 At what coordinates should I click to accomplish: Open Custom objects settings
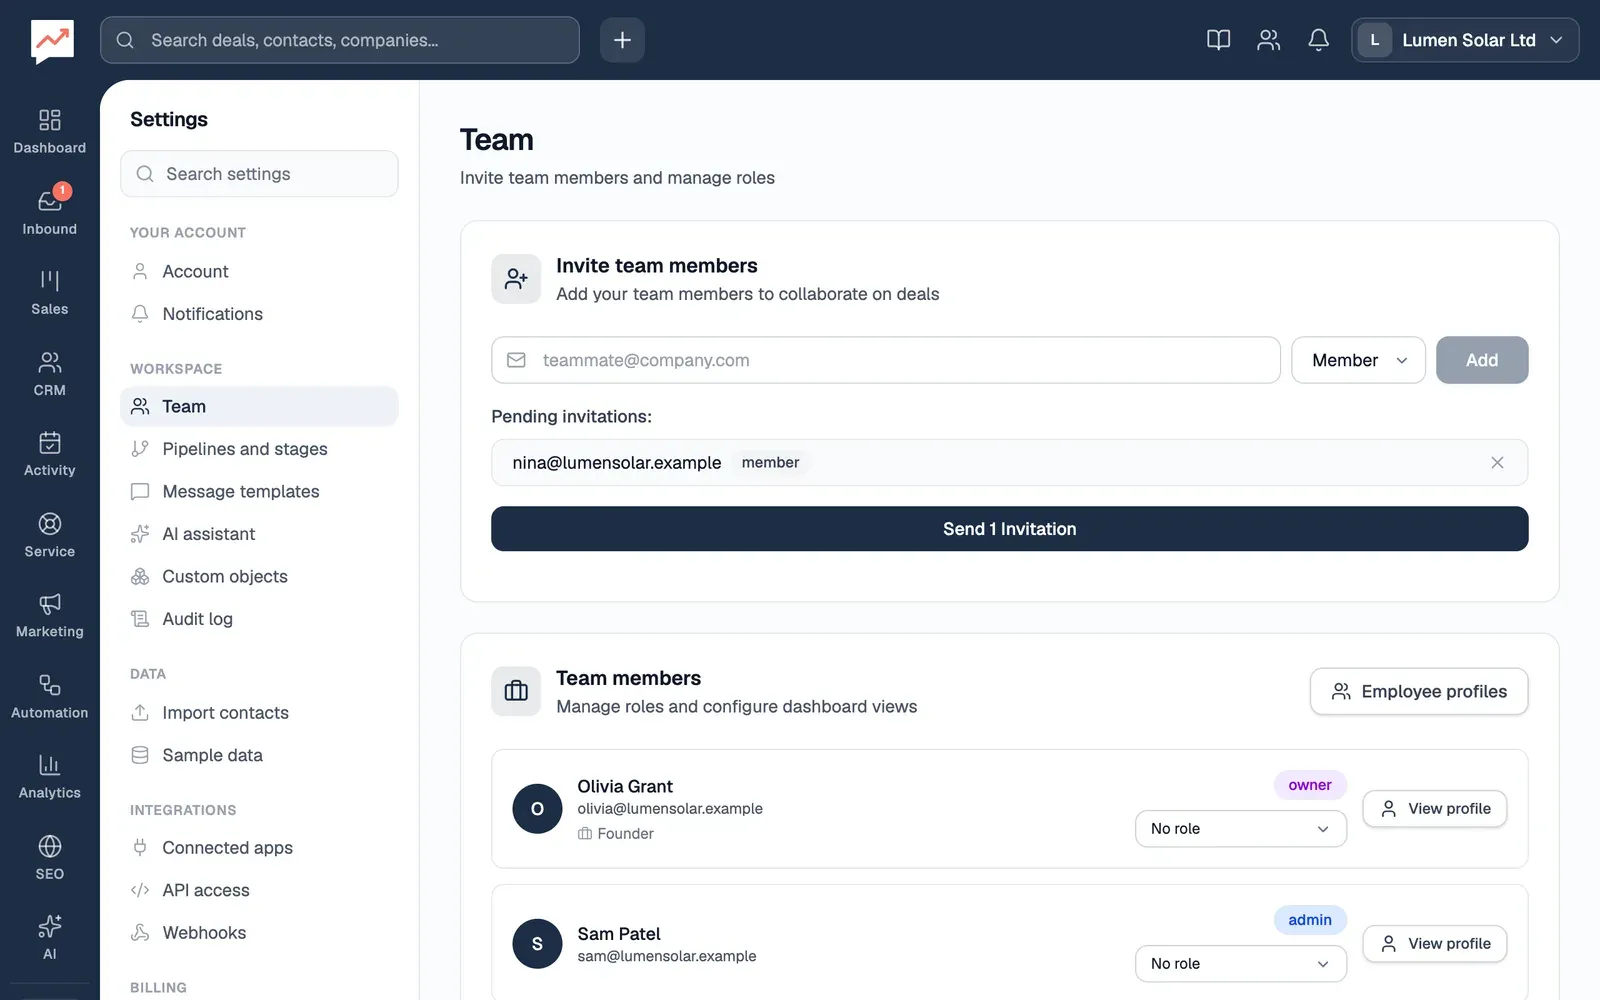[x=259, y=577]
